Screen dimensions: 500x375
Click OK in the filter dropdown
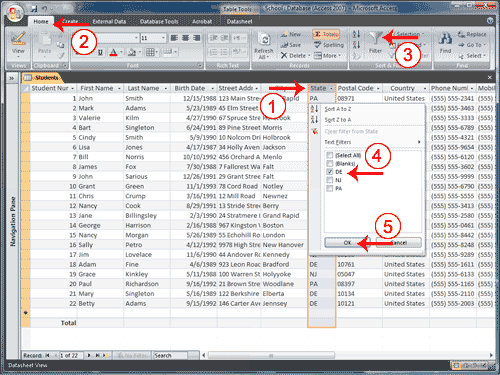pos(347,243)
